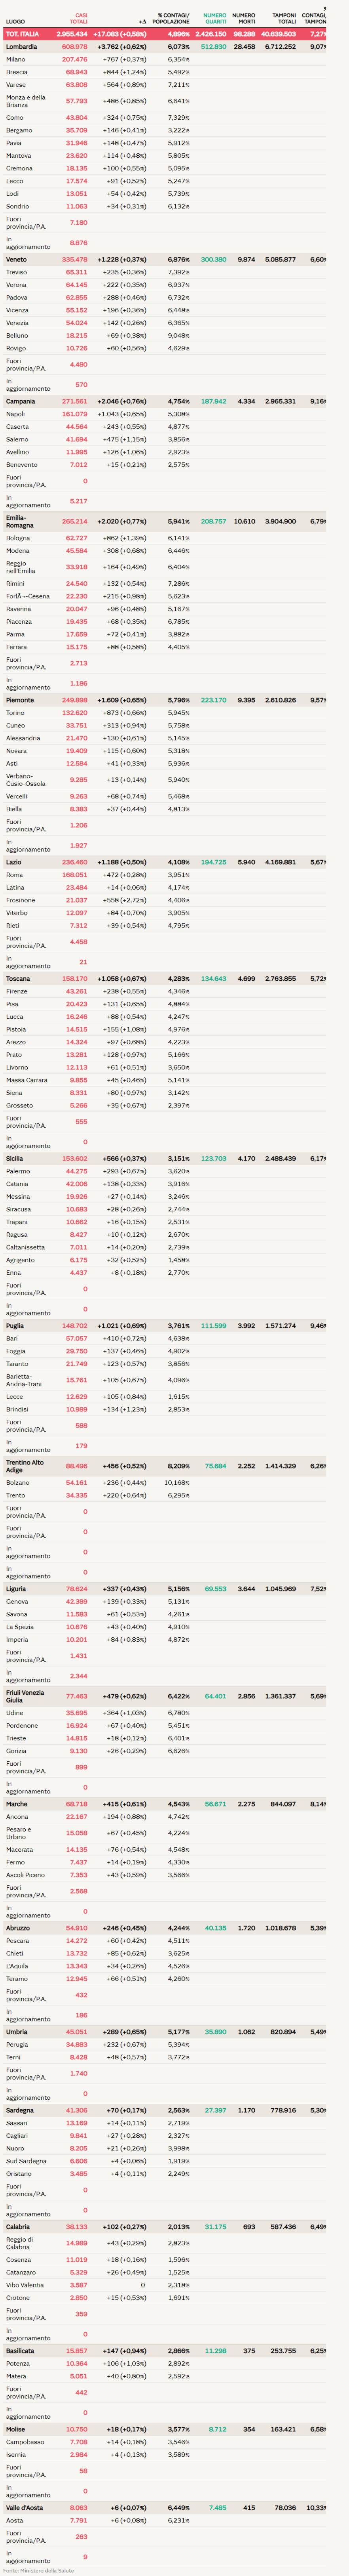Collapse the Campania region row
Image resolution: width=349 pixels, height=2576 pixels.
(x=20, y=401)
